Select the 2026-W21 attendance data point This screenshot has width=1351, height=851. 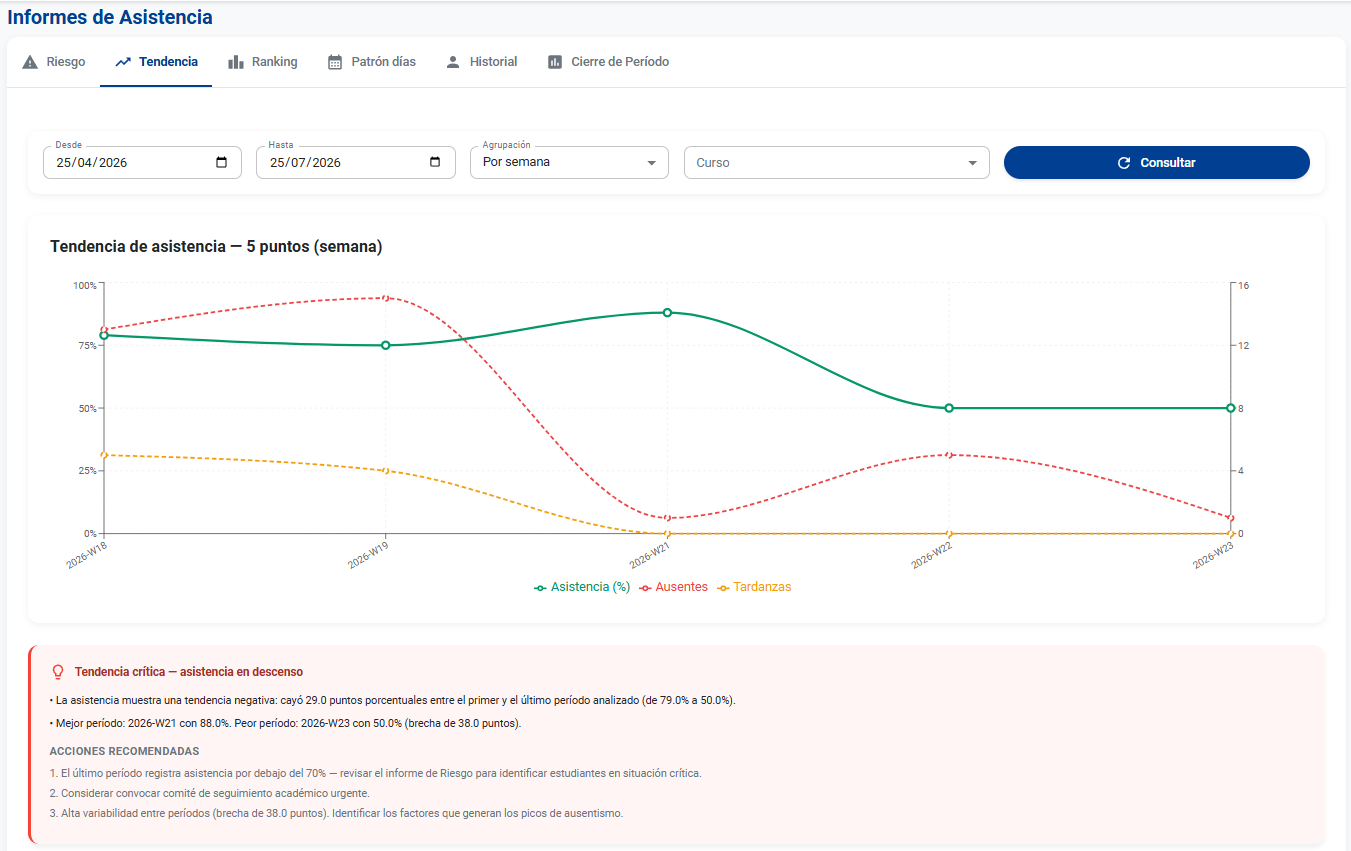(667, 313)
